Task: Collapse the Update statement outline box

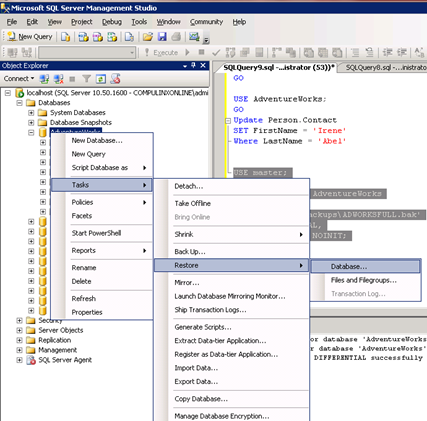Action: tap(228, 121)
